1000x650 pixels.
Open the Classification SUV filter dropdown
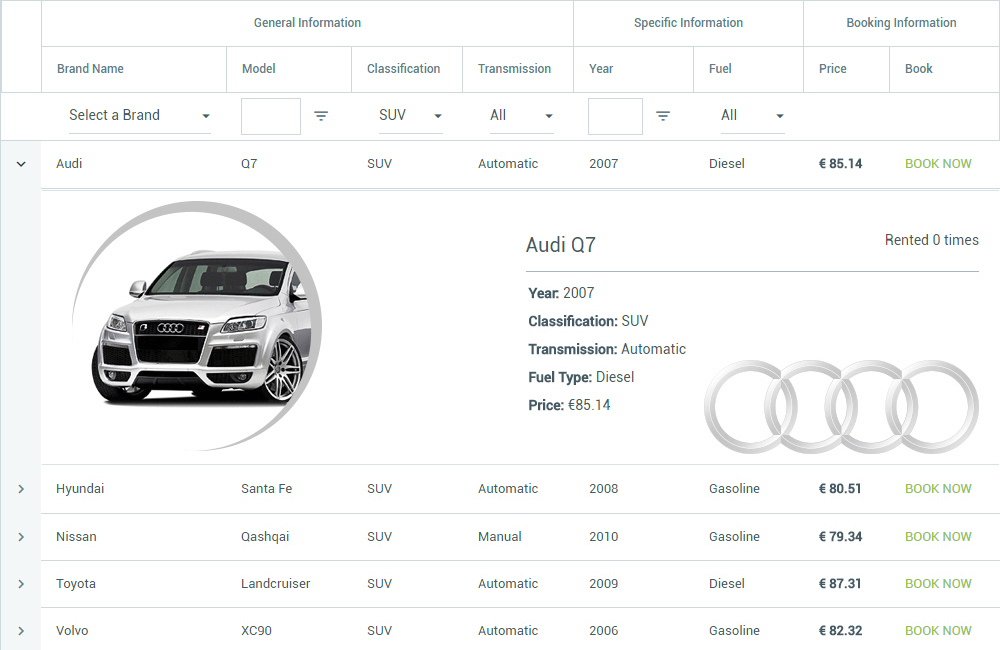(x=410, y=116)
